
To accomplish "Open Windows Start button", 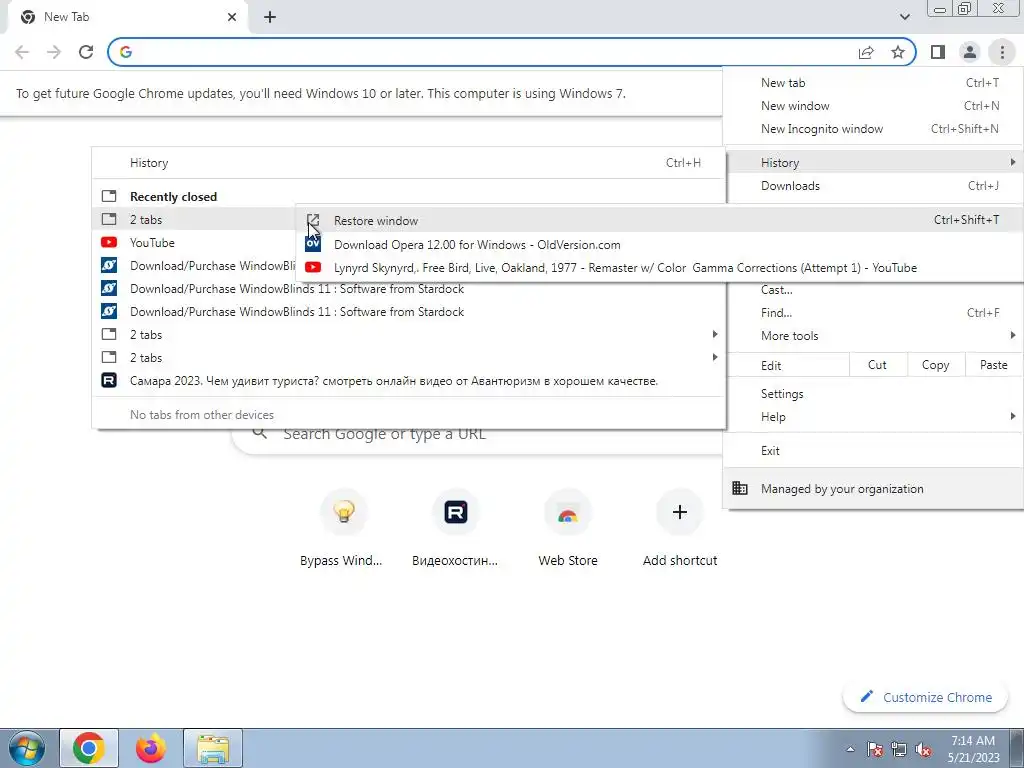I will pyautogui.click(x=27, y=748).
